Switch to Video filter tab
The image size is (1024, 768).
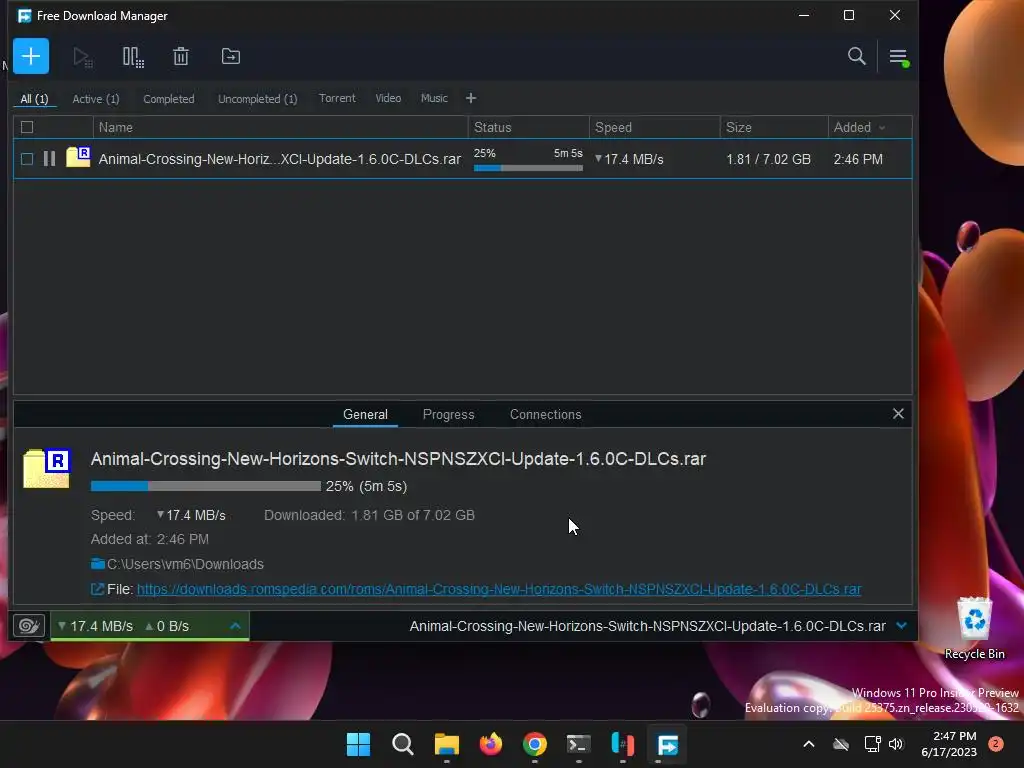[388, 98]
